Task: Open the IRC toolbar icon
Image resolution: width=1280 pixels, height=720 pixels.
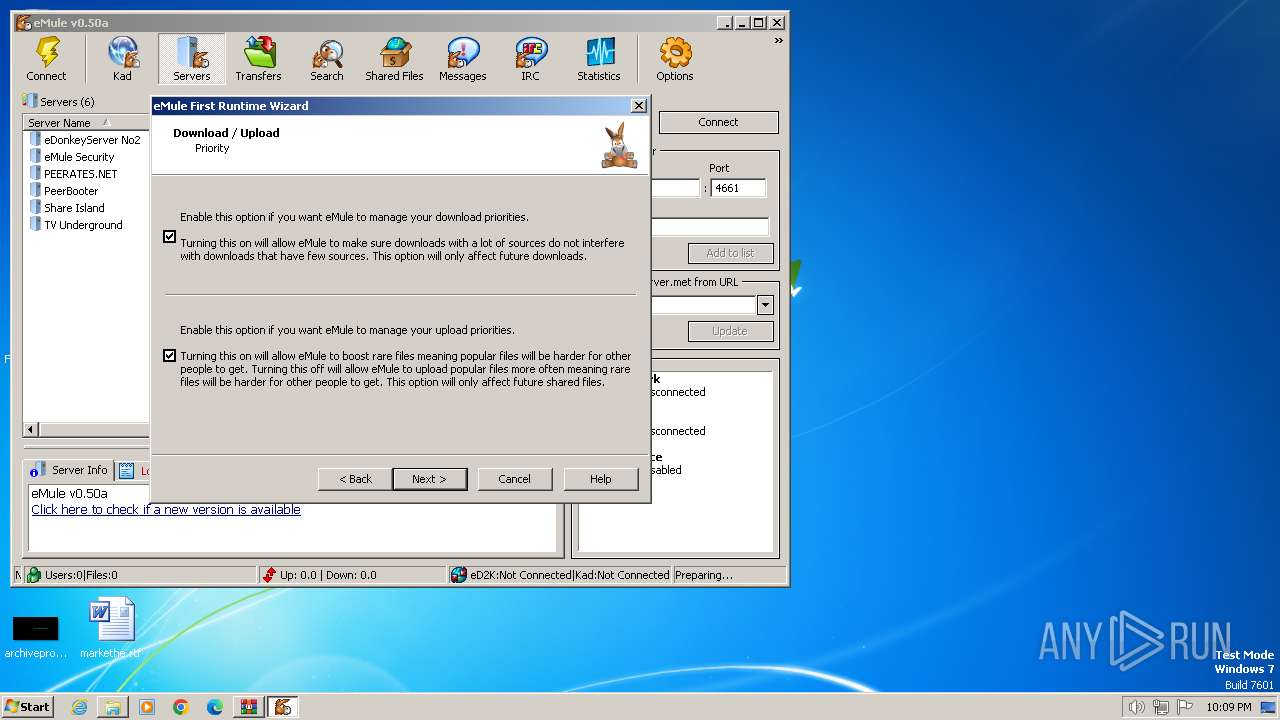Action: pos(531,59)
